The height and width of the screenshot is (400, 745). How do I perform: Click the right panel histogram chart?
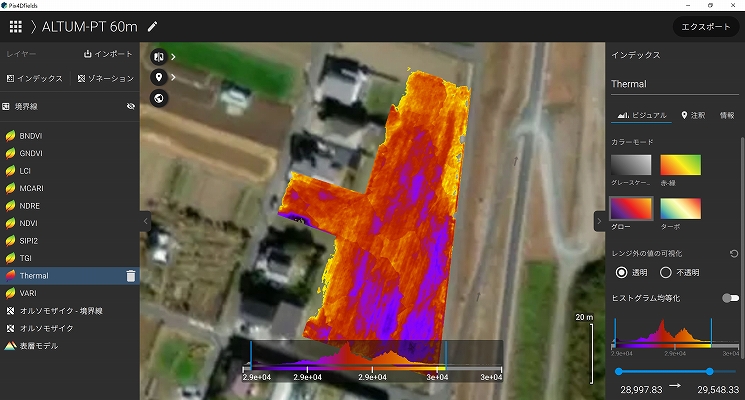pos(675,336)
